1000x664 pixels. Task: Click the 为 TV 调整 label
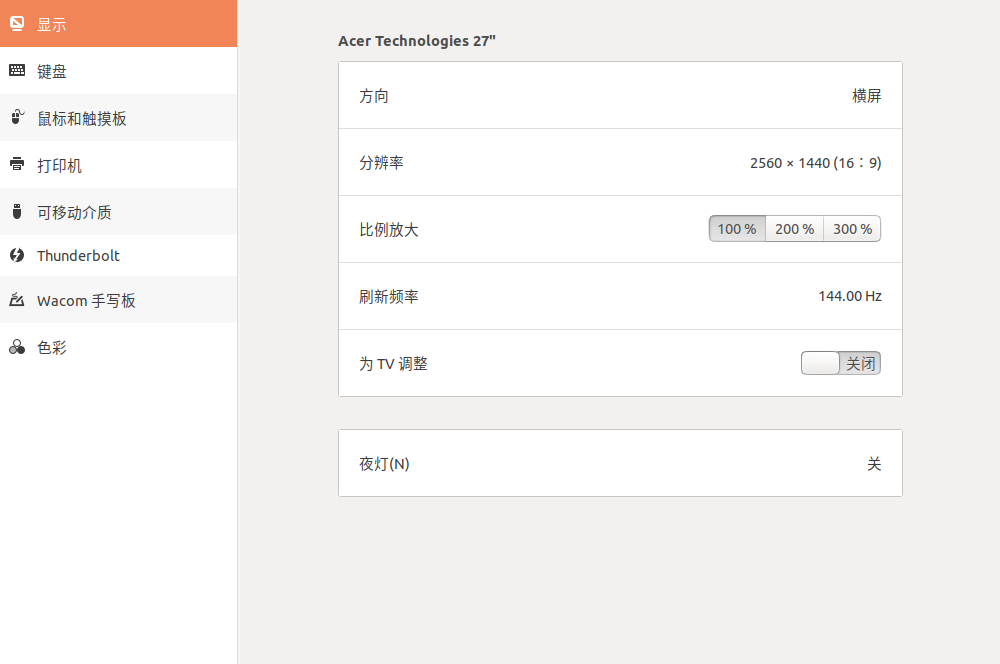pyautogui.click(x=393, y=364)
